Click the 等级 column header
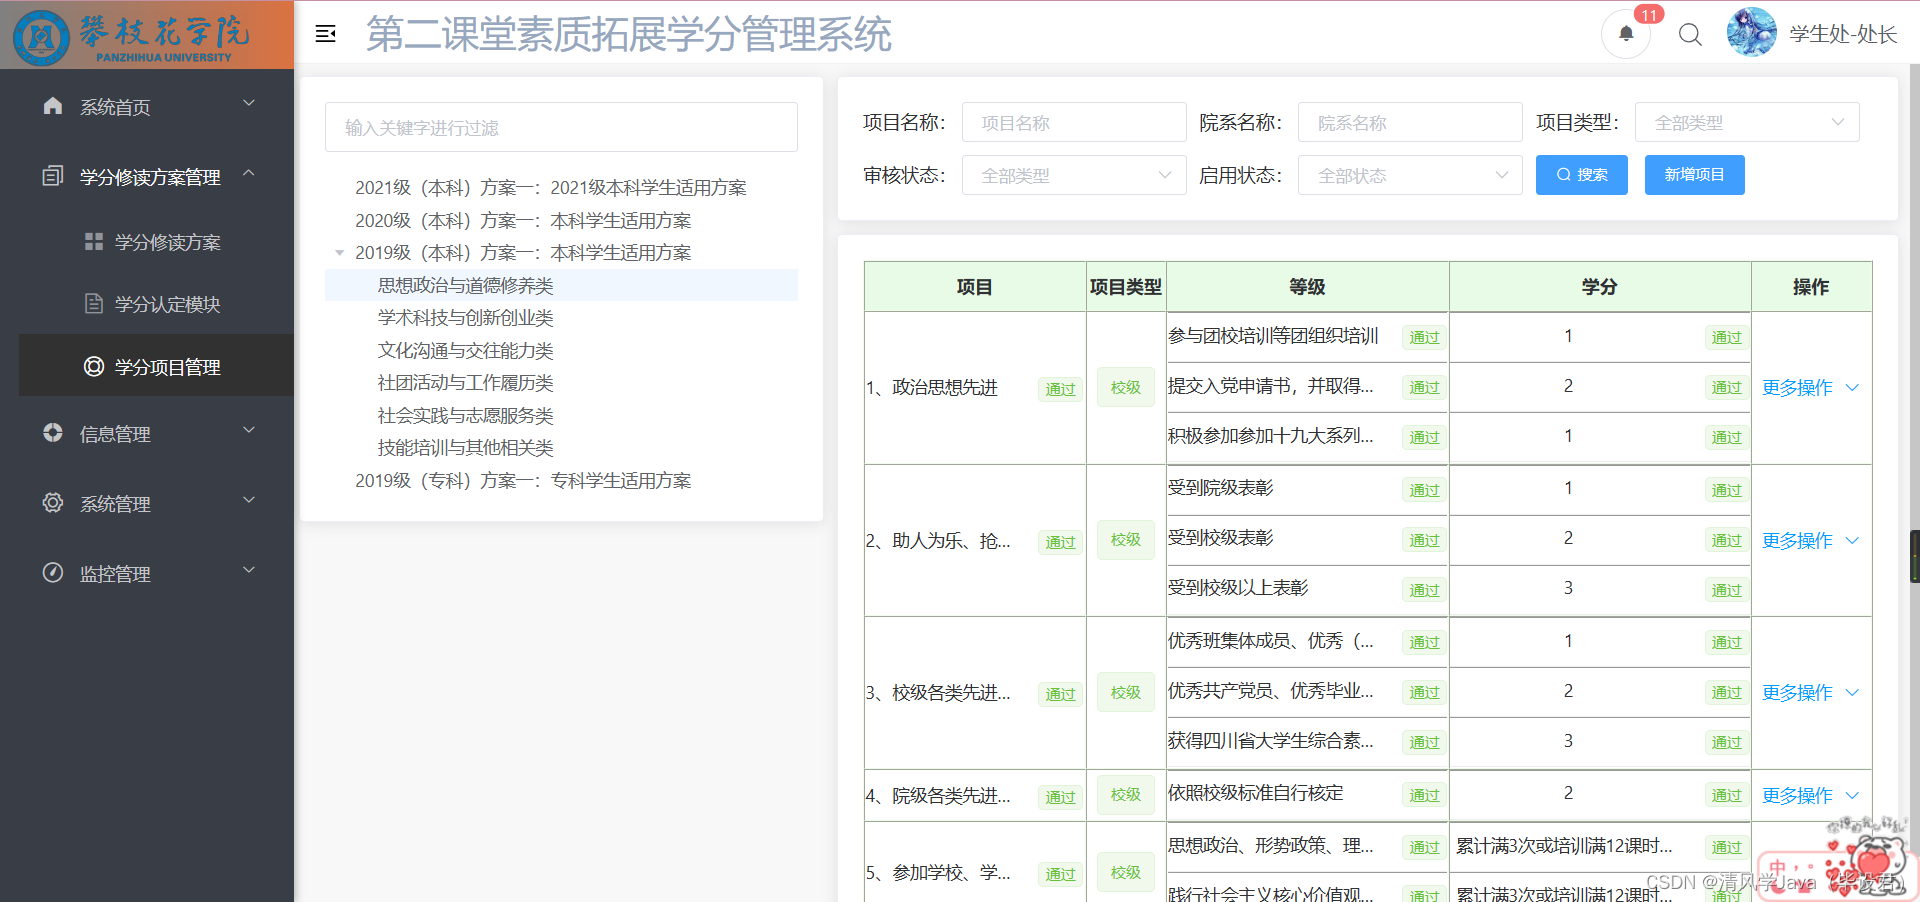The width and height of the screenshot is (1920, 902). [x=1307, y=287]
